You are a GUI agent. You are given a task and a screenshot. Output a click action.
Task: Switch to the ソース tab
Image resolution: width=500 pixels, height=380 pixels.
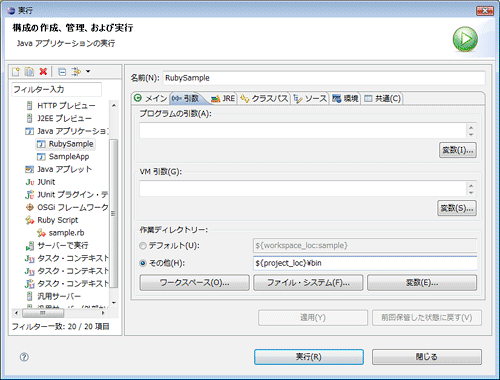310,98
